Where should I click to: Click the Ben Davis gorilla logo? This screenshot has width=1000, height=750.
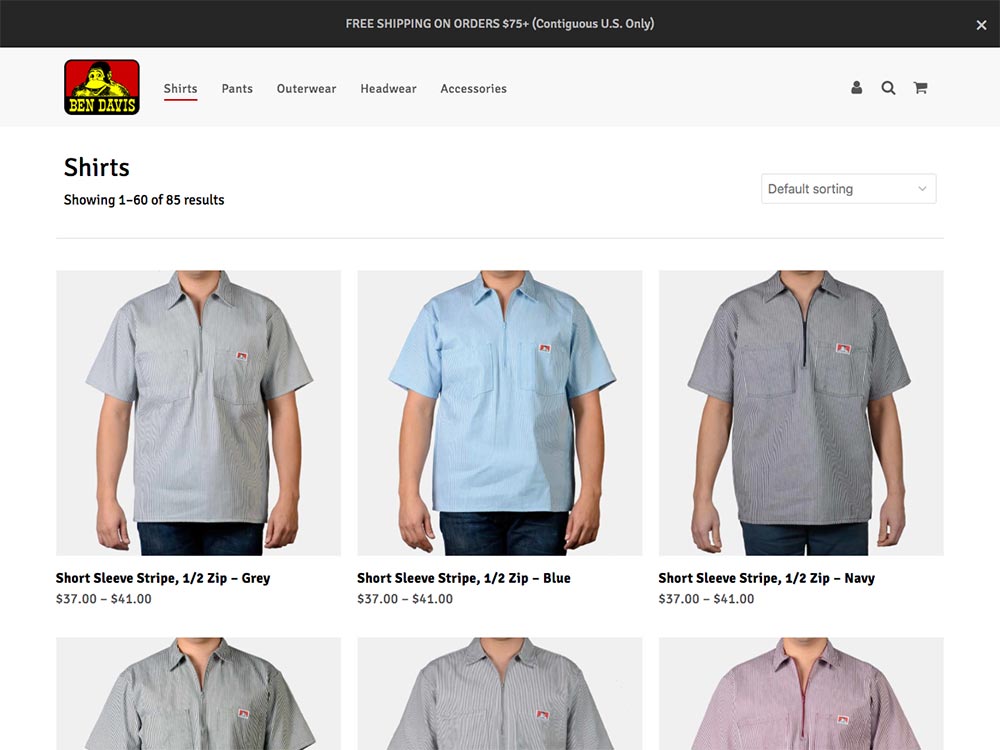[x=102, y=87]
